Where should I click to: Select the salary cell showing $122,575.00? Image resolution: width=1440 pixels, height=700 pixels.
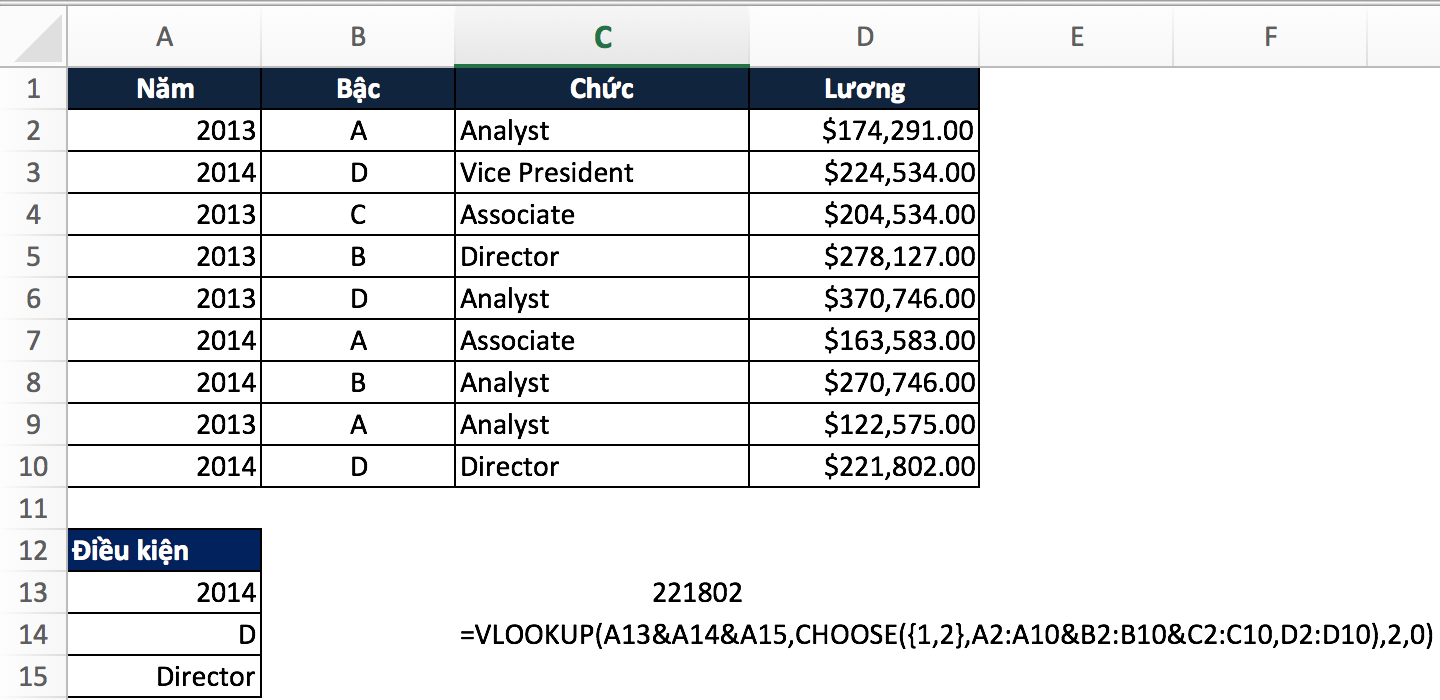pyautogui.click(x=864, y=425)
